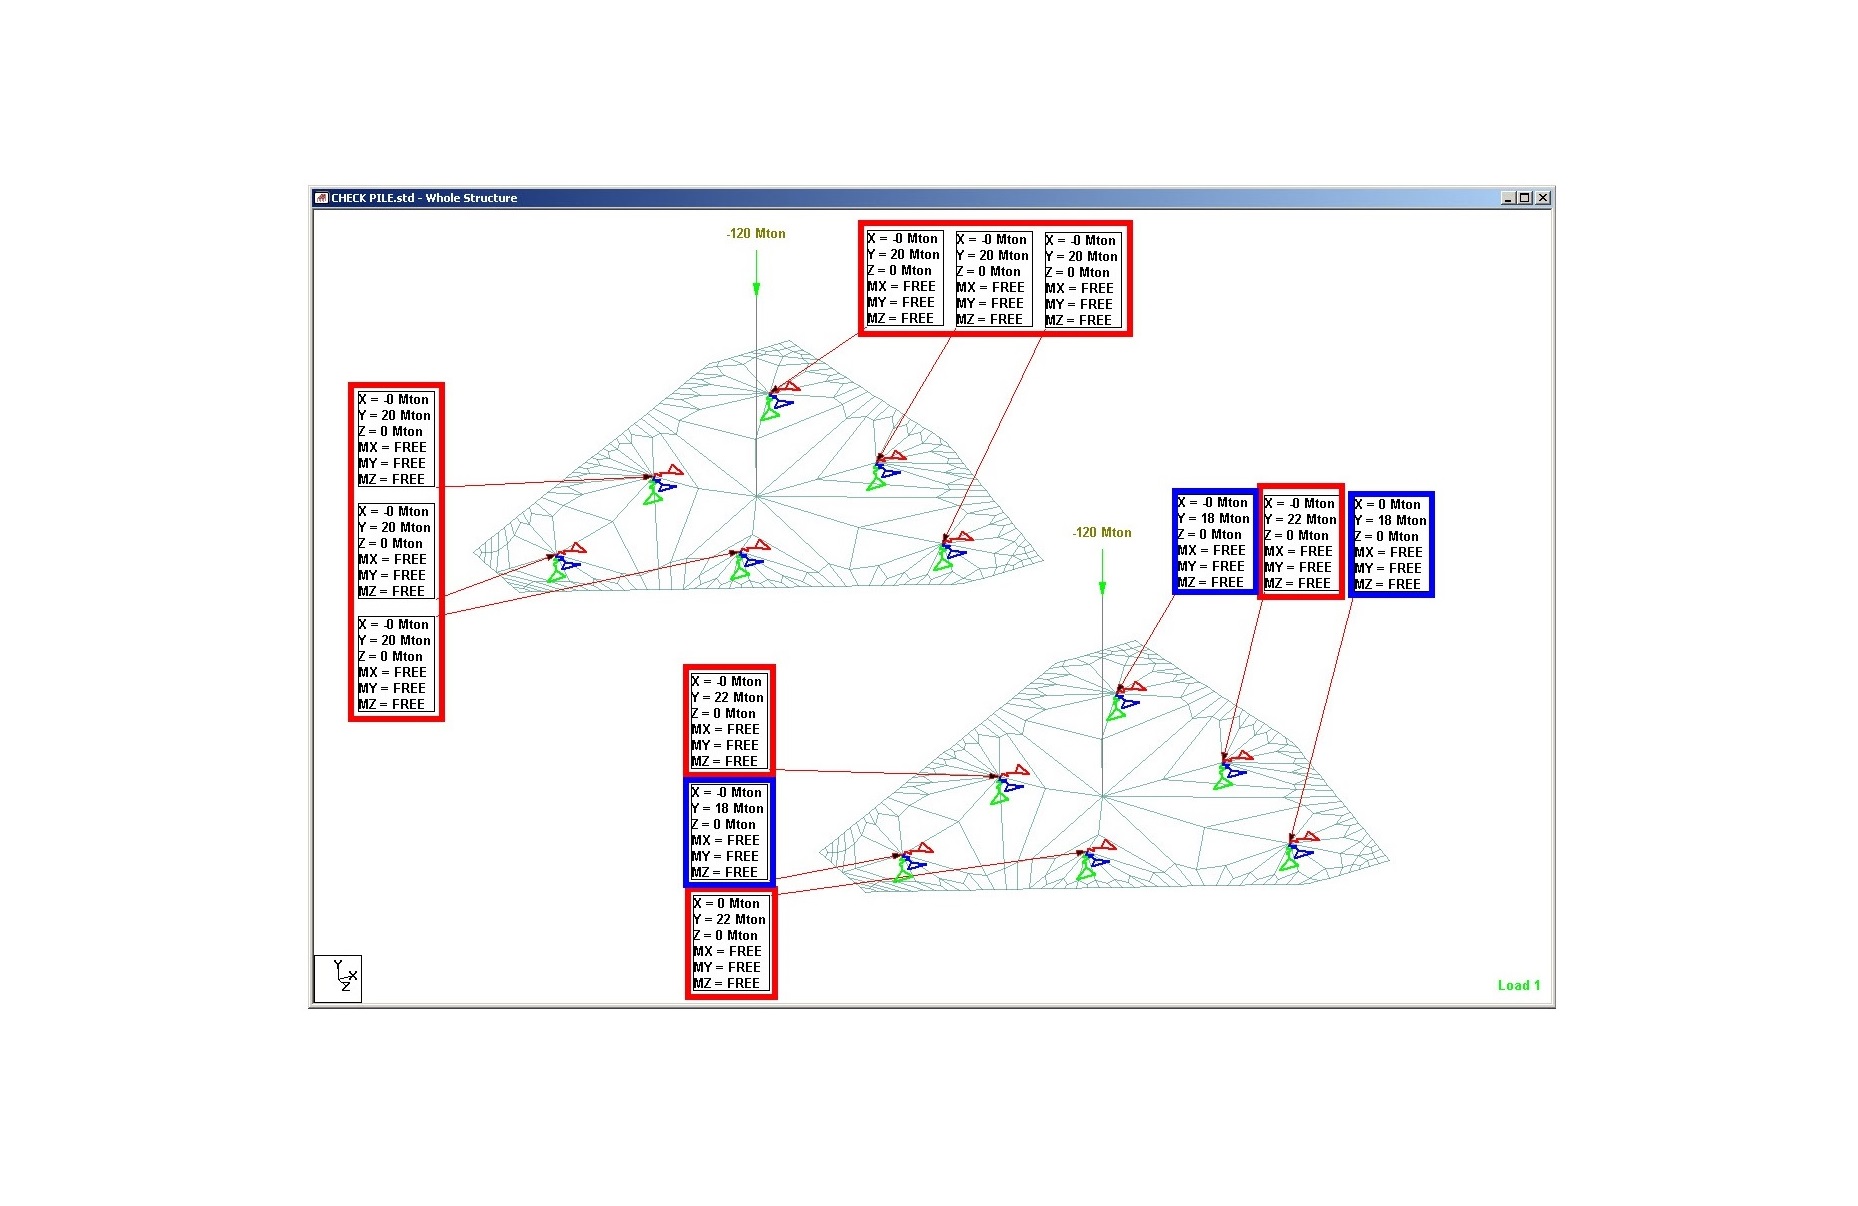Click the STAAD window icon in title bar
This screenshot has height=1206, width=1858.
(x=322, y=198)
